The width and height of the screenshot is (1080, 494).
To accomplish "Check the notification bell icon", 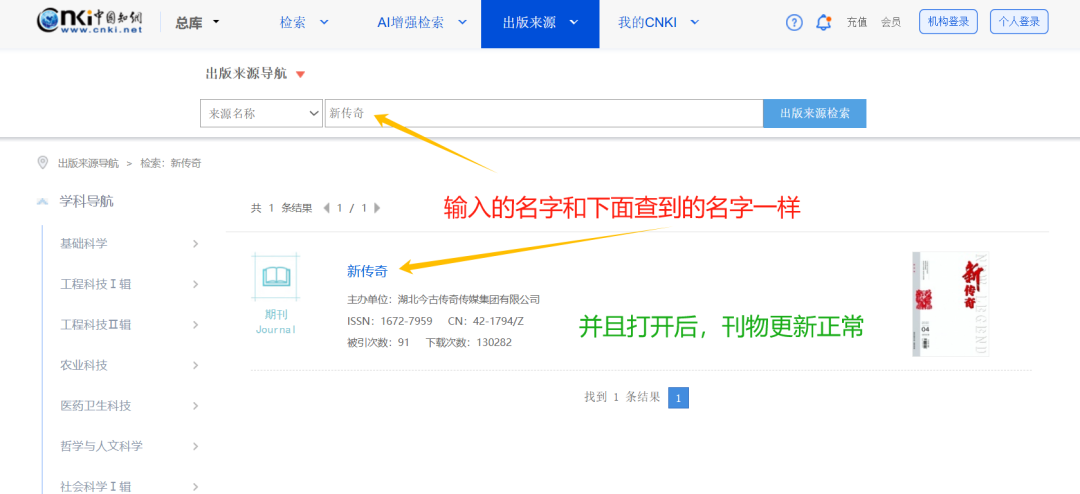I will click(x=823, y=23).
